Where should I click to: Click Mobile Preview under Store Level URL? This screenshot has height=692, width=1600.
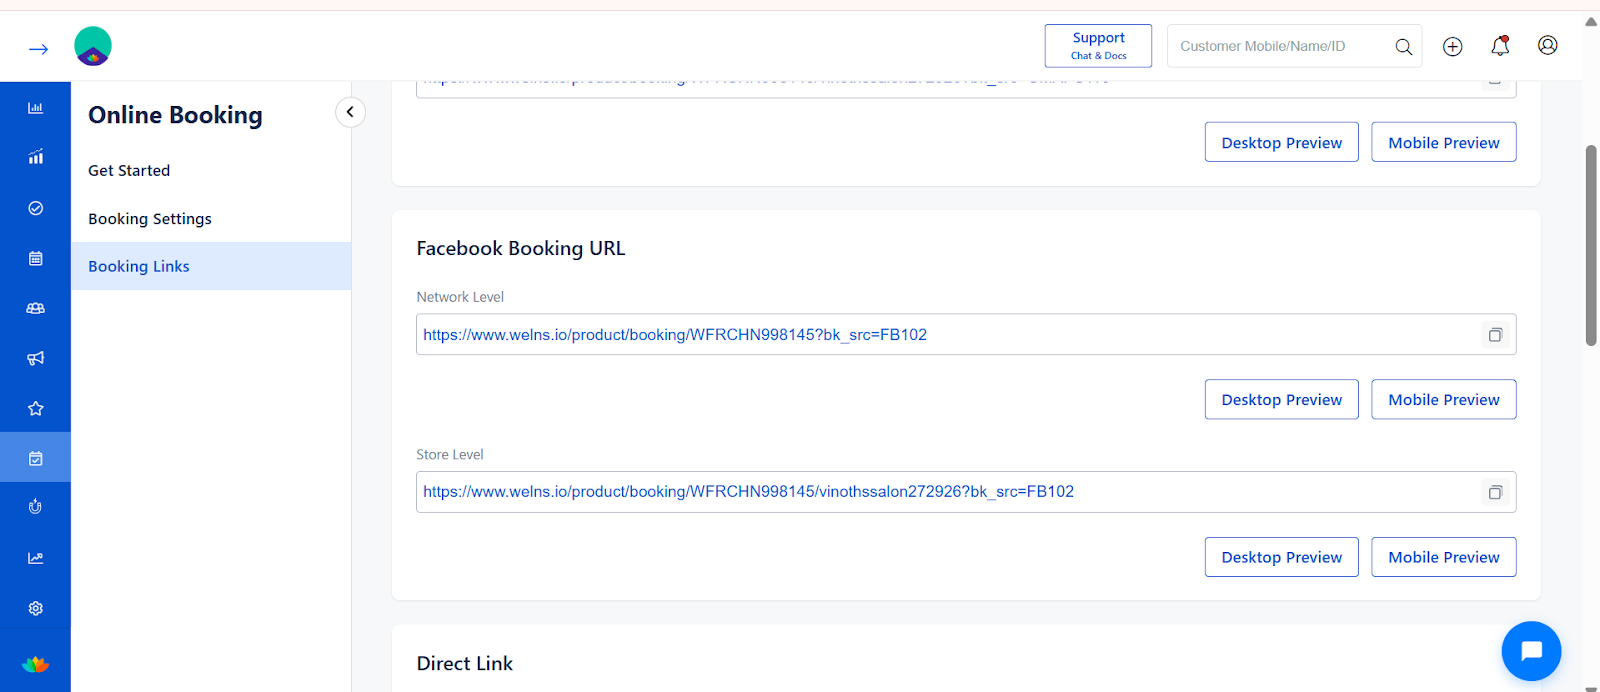click(x=1443, y=557)
